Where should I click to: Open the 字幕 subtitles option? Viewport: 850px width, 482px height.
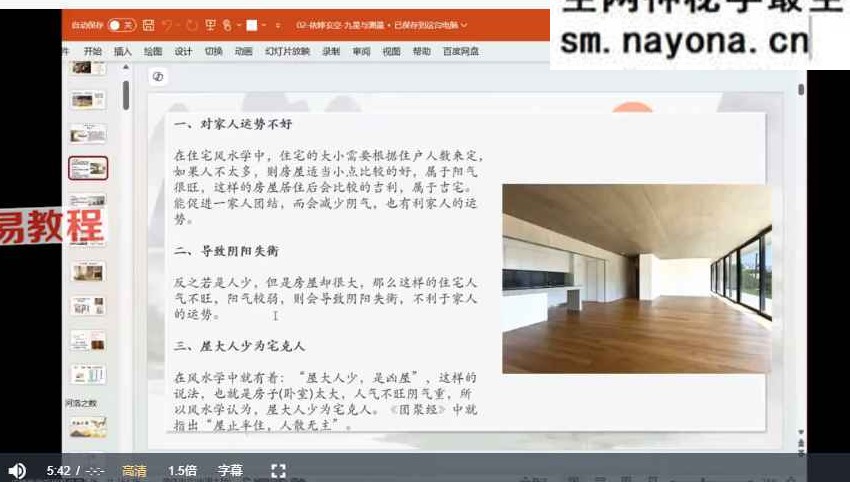pos(230,471)
